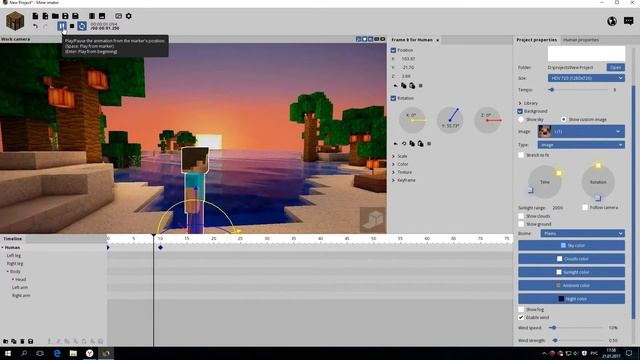Click the Sunlight color button
The height and width of the screenshot is (360, 640).
571,272
